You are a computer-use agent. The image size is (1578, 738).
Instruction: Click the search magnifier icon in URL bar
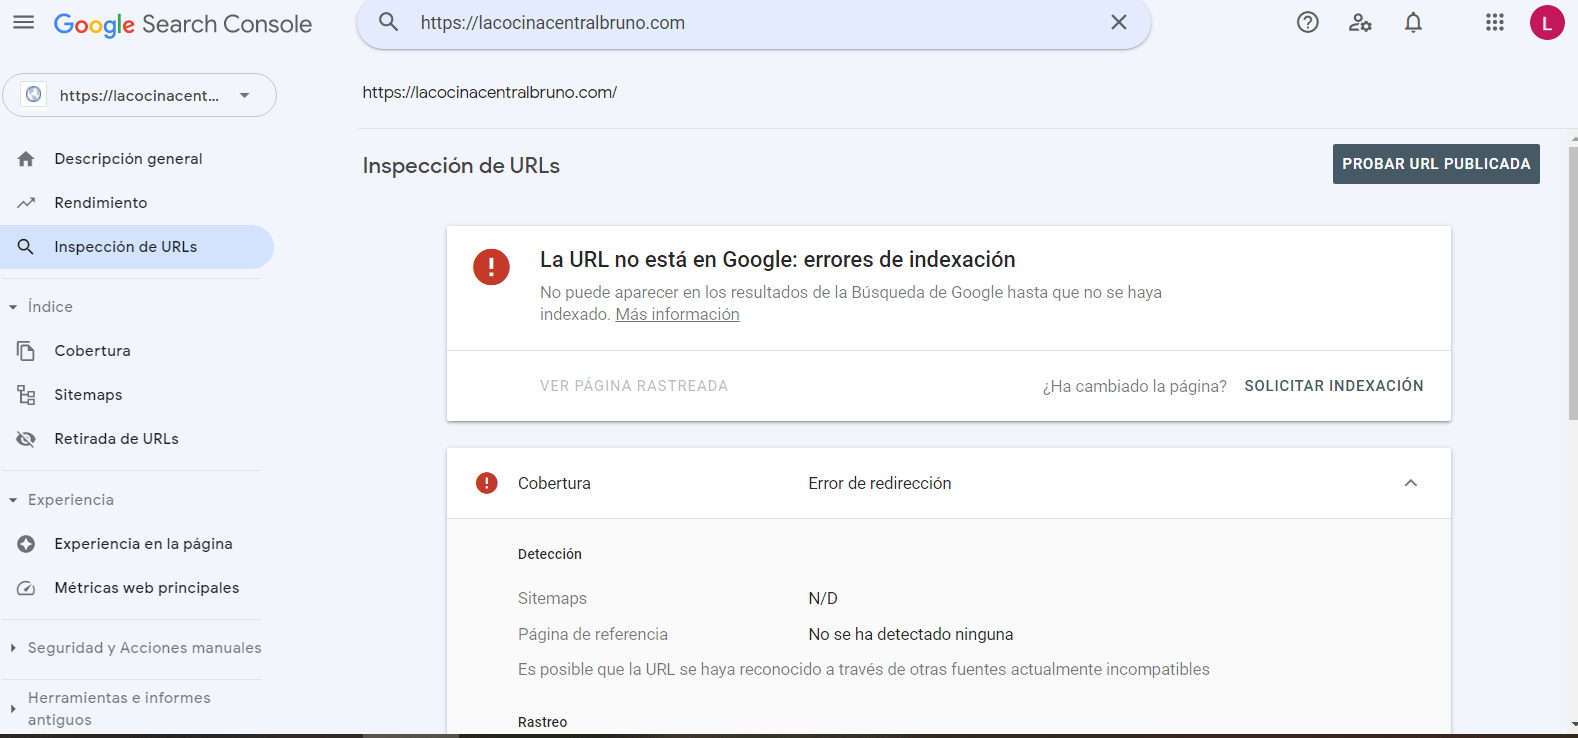(389, 22)
